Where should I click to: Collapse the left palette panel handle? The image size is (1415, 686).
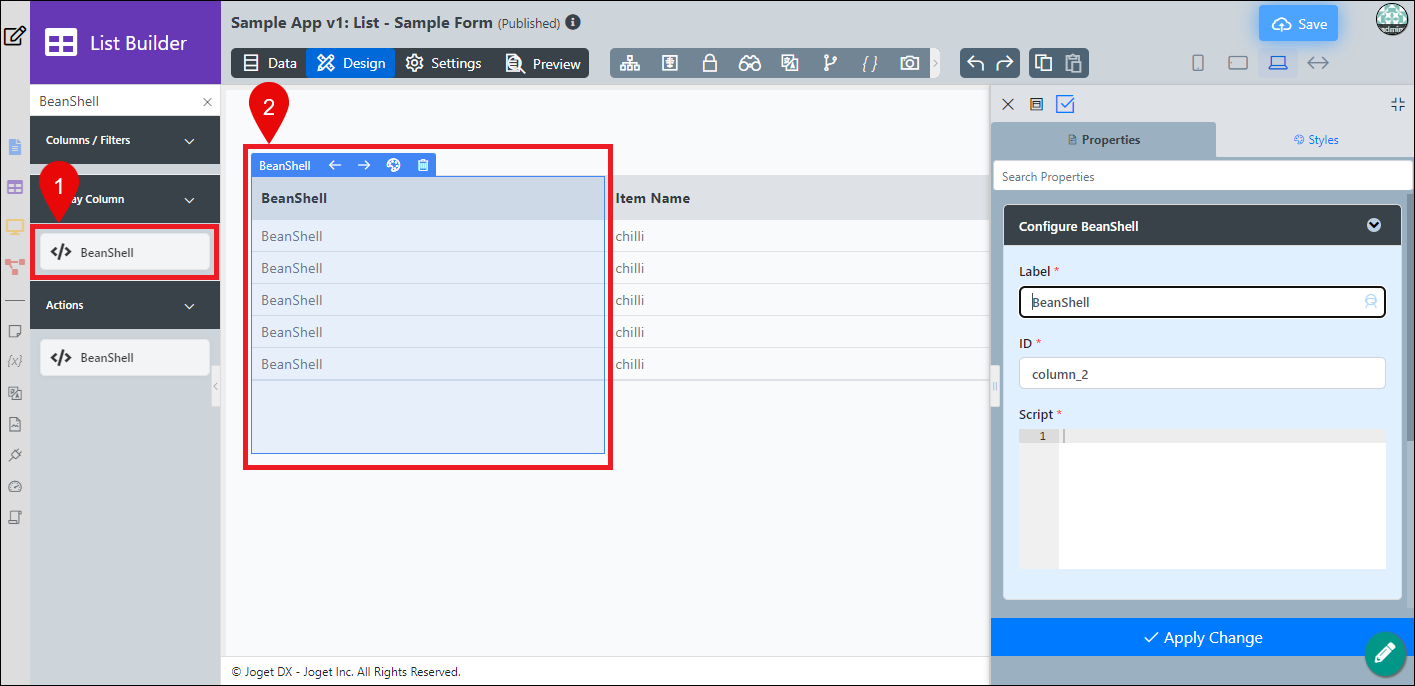tap(215, 385)
